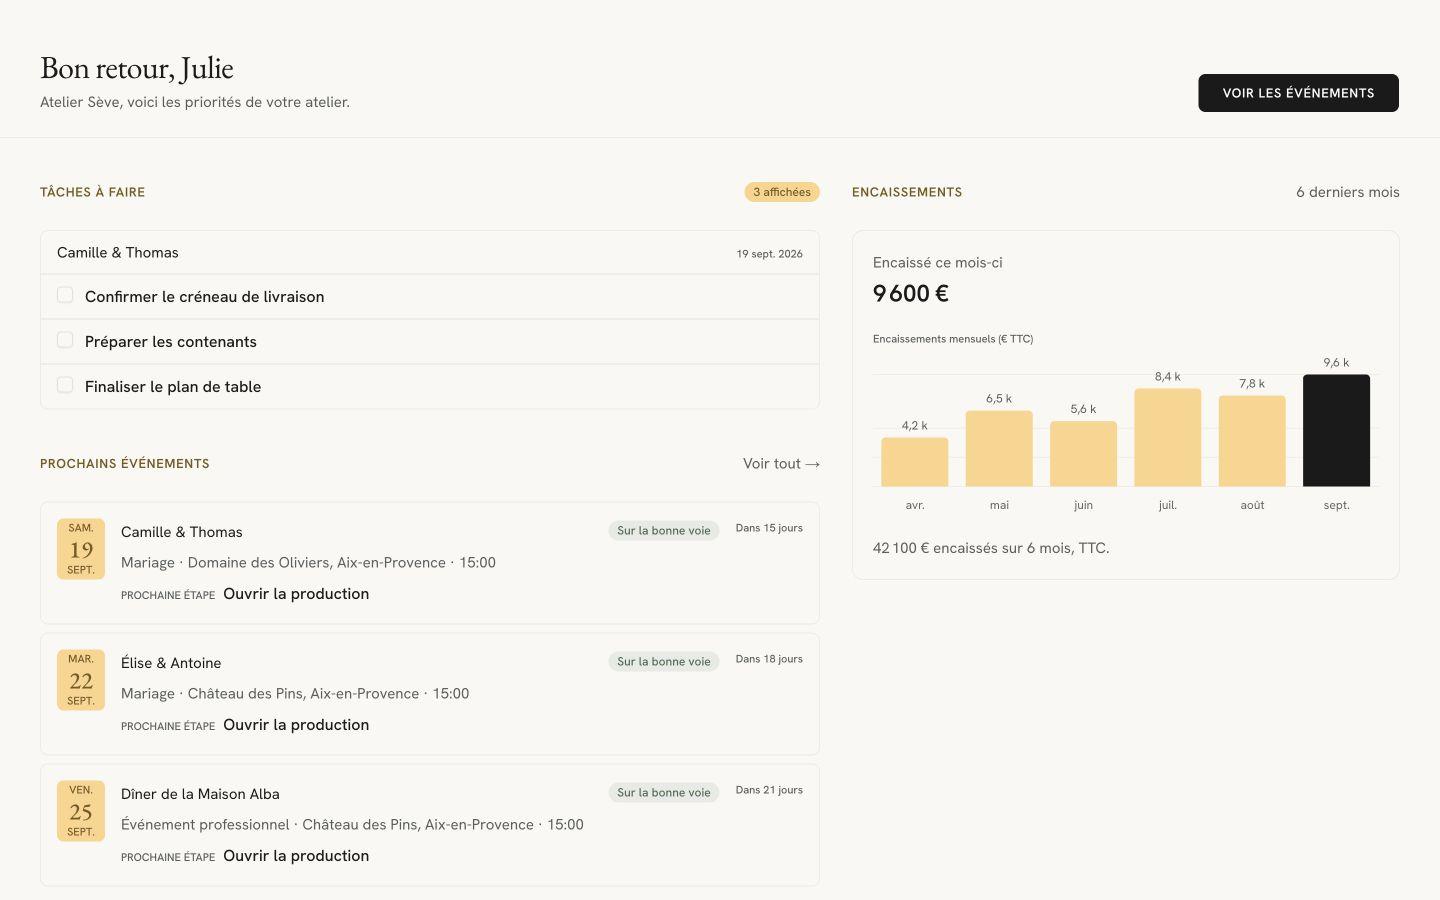Click the Dans 15 jours label
This screenshot has height=900, width=1440.
point(769,528)
